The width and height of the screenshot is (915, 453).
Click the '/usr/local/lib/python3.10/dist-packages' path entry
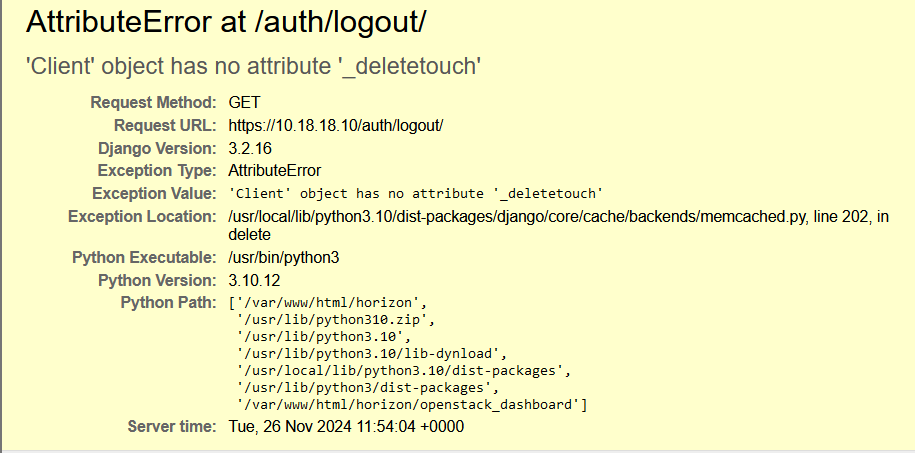(x=400, y=370)
